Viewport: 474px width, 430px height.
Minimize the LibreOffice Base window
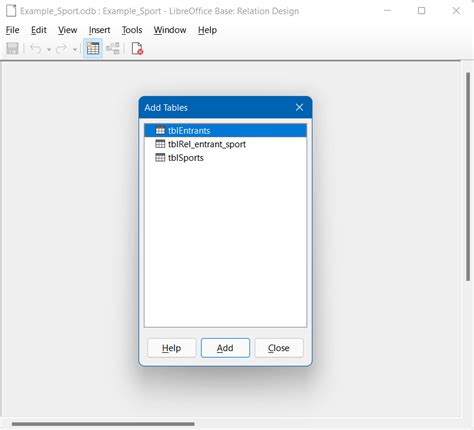point(387,11)
